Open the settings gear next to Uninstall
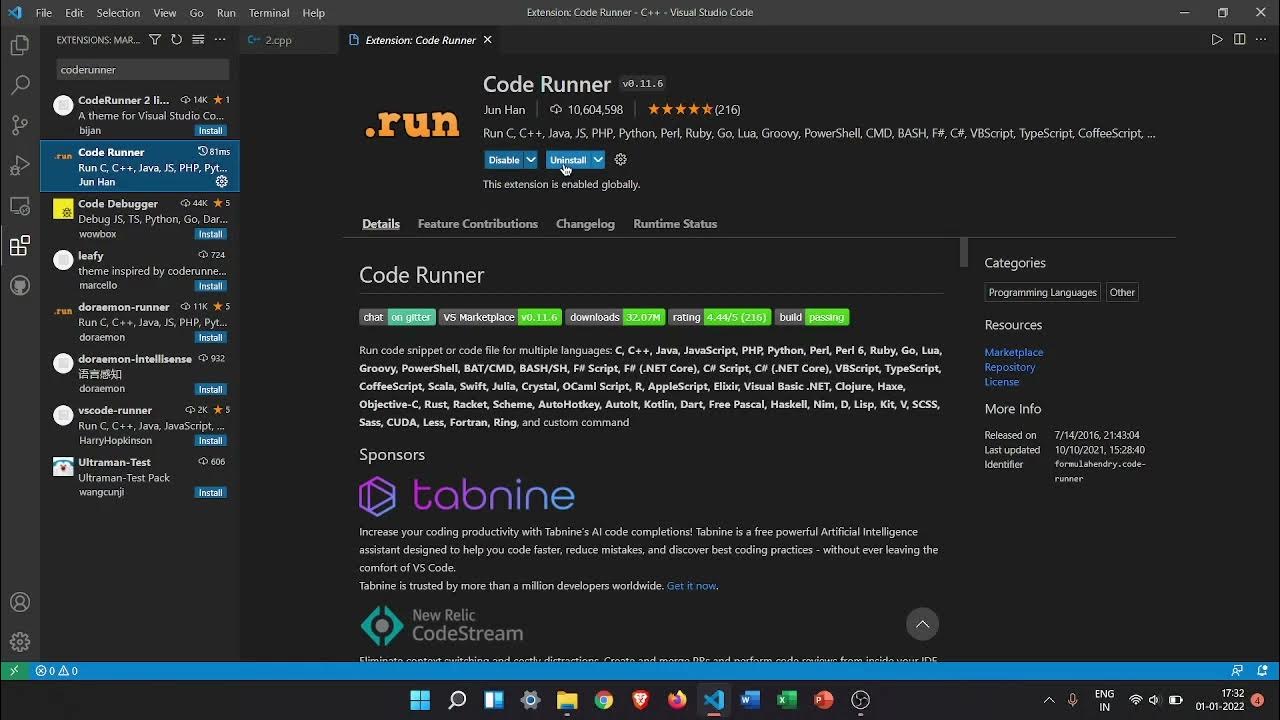The height and width of the screenshot is (720, 1280). point(620,160)
